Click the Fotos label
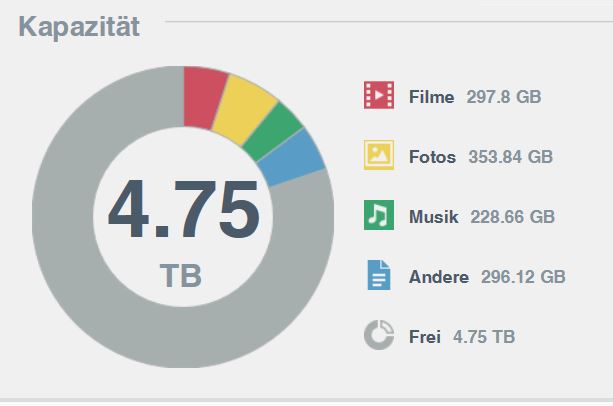Viewport: 613px width, 406px height. coord(432,157)
